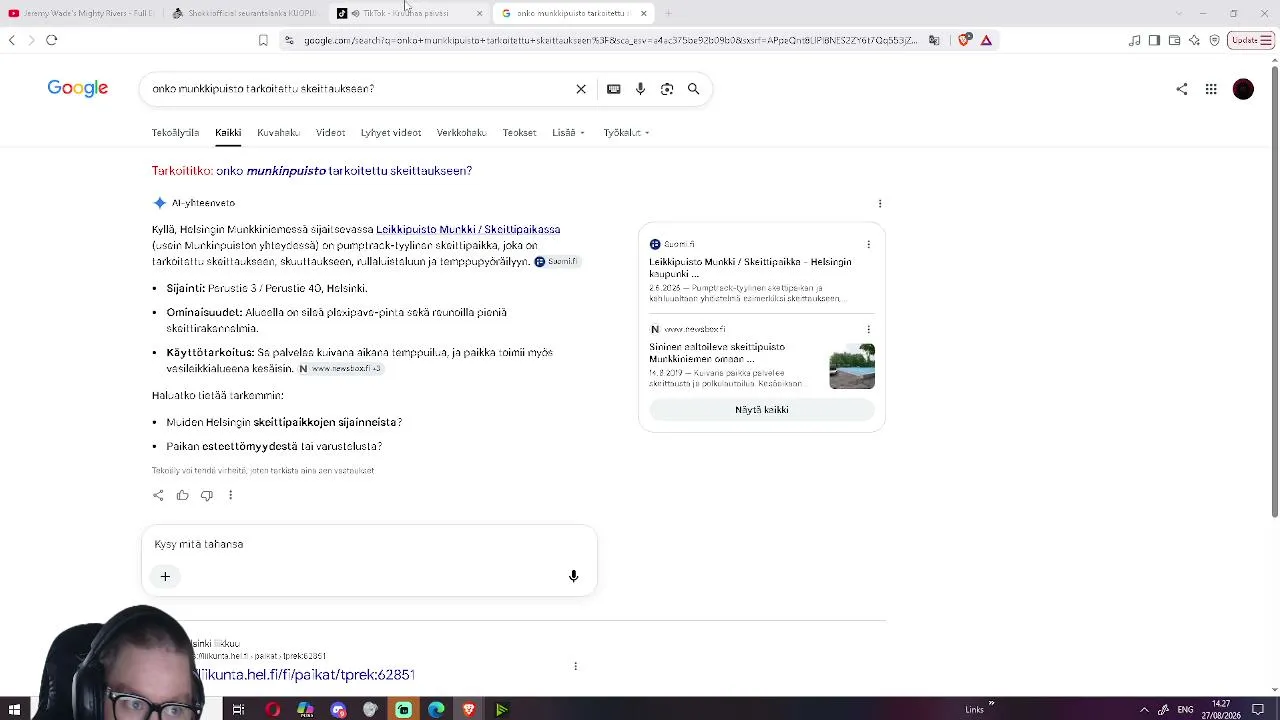Open options for the liikunta.hel.fi result
1280x720 pixels.
(575, 666)
